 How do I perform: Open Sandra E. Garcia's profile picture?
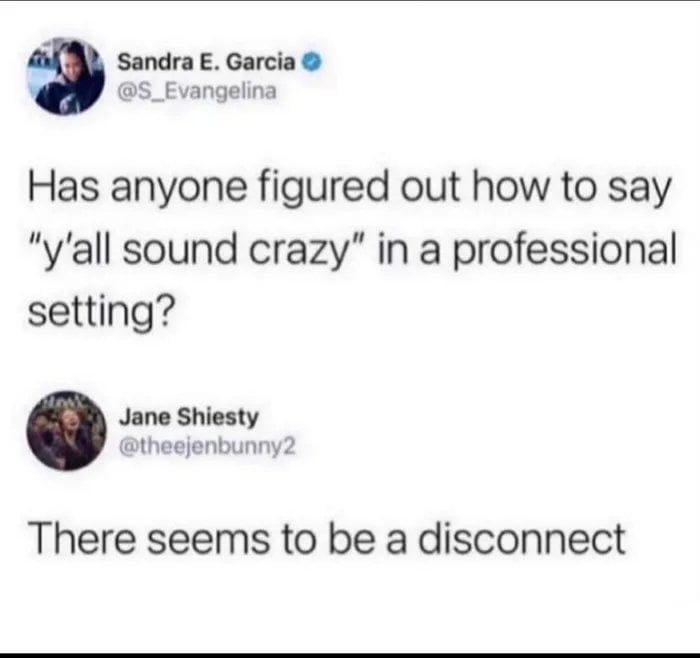(65, 76)
